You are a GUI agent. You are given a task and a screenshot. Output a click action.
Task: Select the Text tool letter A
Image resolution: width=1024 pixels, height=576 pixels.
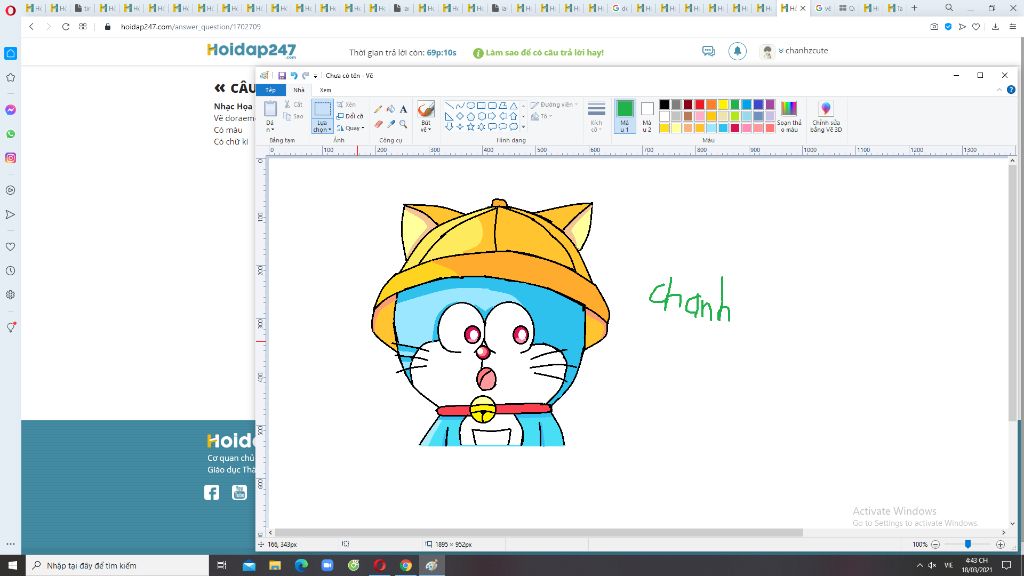[403, 109]
